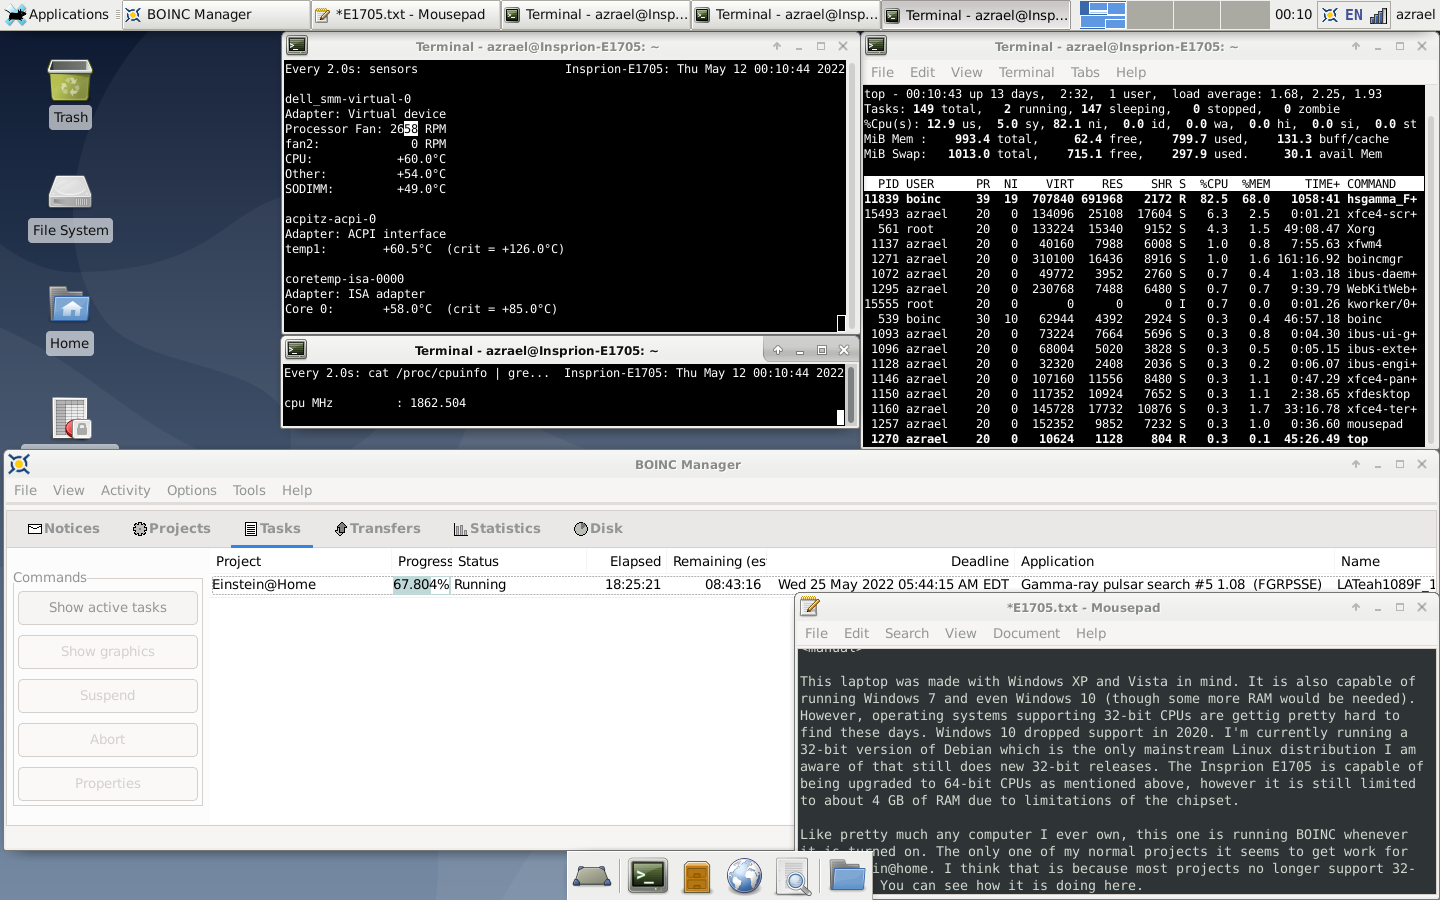Click the BOINC tray icon in system panel
The image size is (1440, 900).
click(x=1330, y=15)
